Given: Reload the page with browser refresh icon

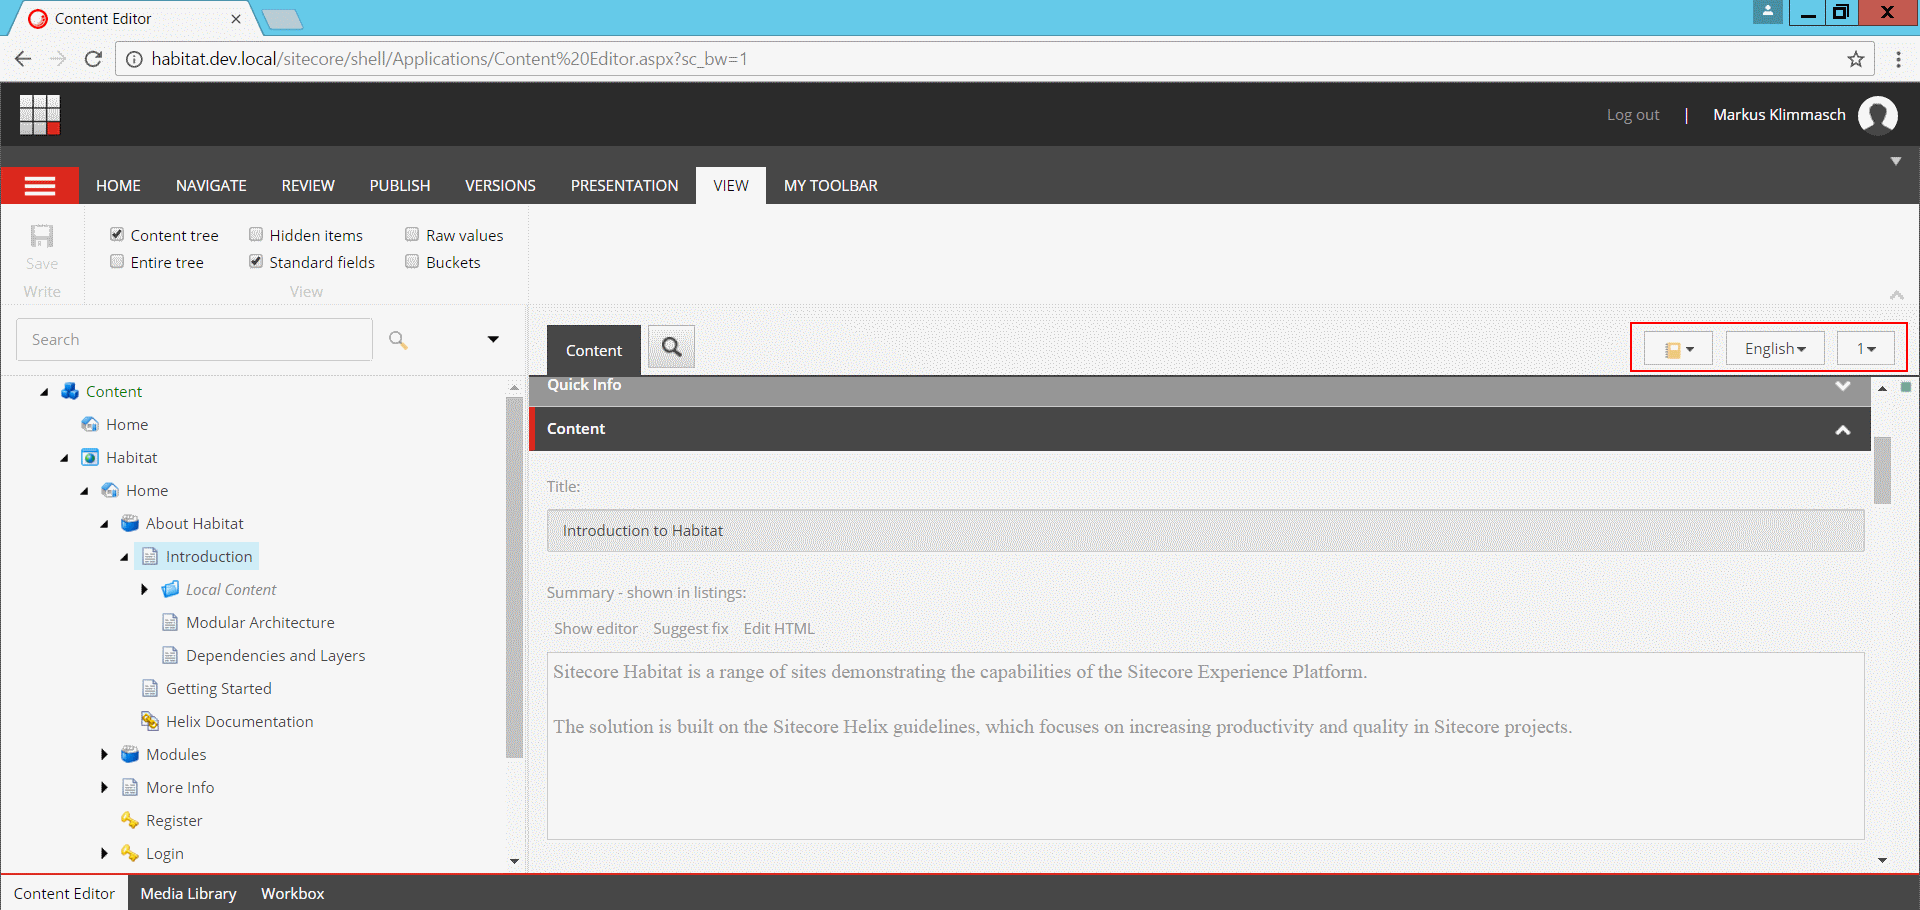Looking at the screenshot, I should coord(93,59).
